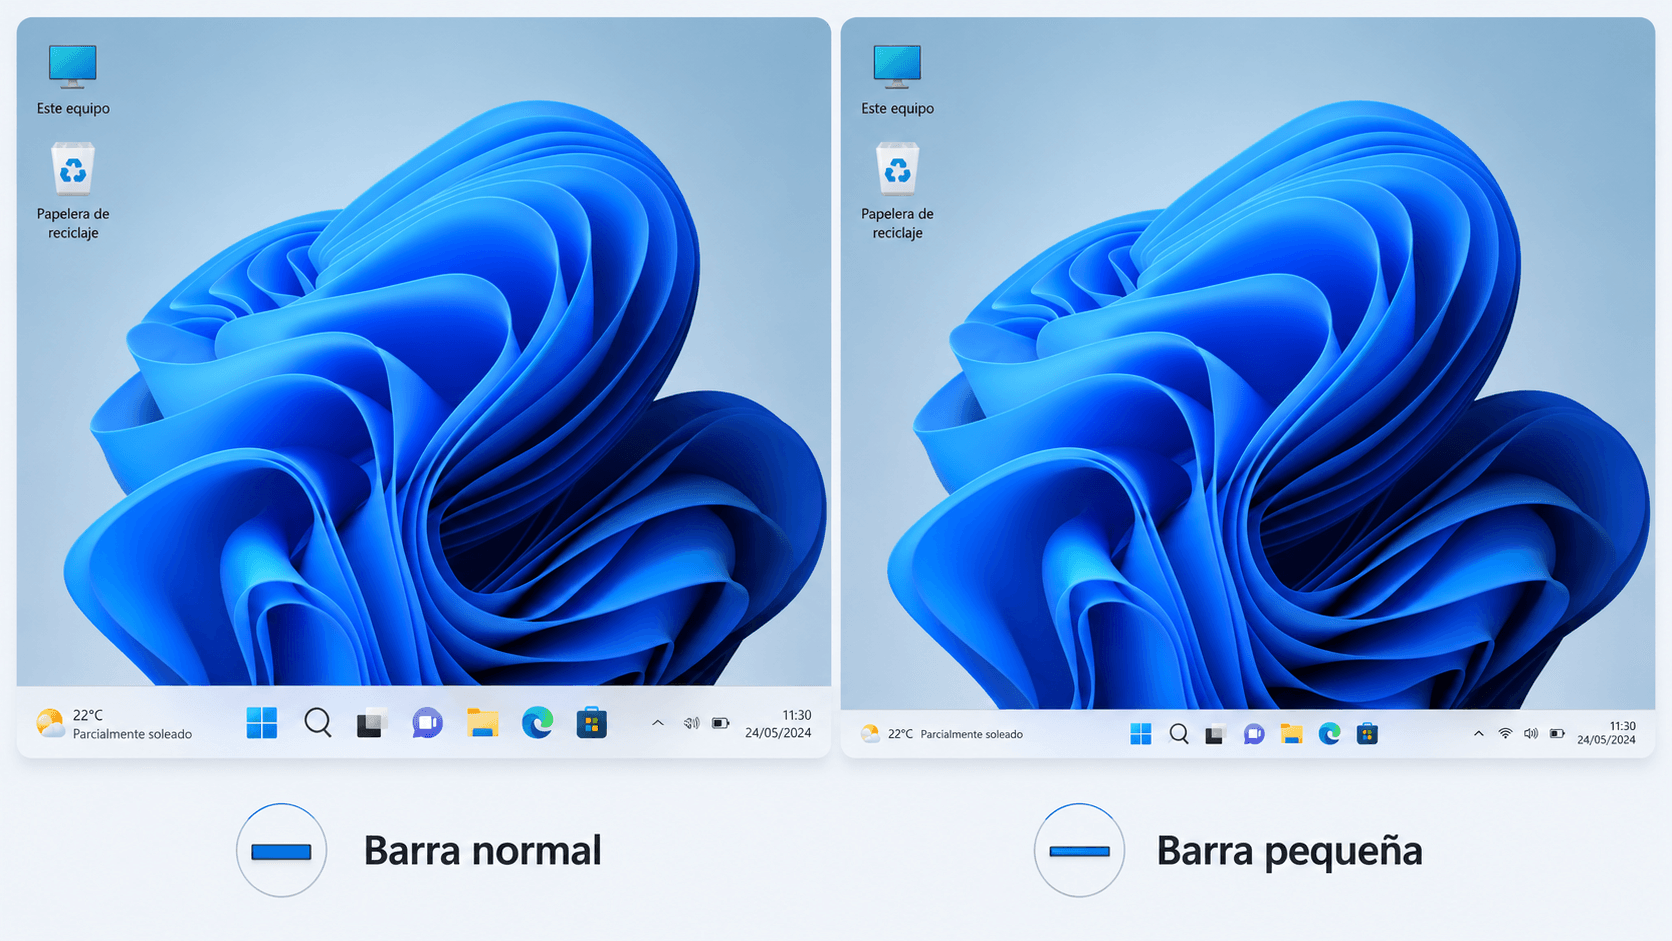Click the battery icon on the small taskbar
The width and height of the screenshot is (1672, 941).
pos(1557,734)
